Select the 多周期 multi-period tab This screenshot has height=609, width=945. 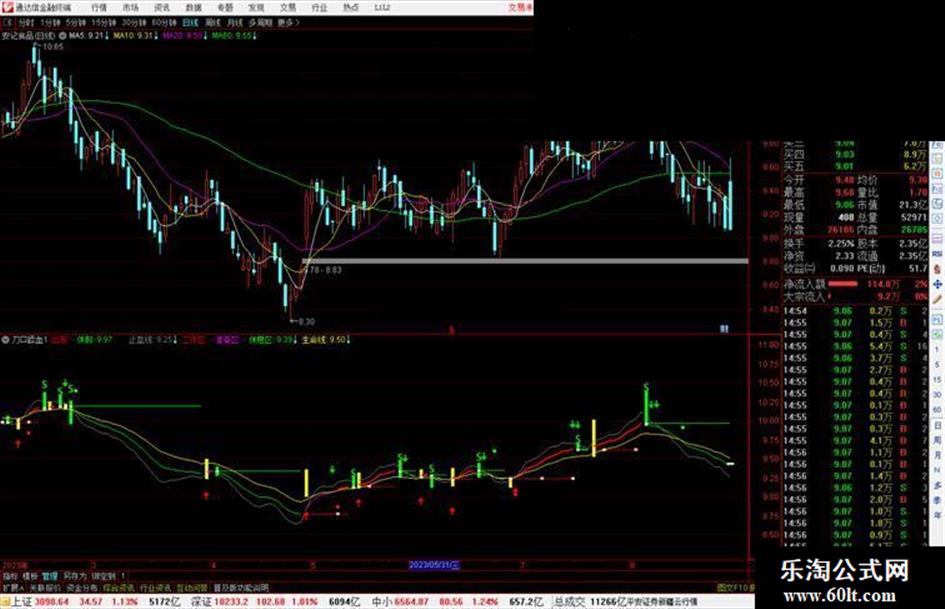click(x=260, y=23)
